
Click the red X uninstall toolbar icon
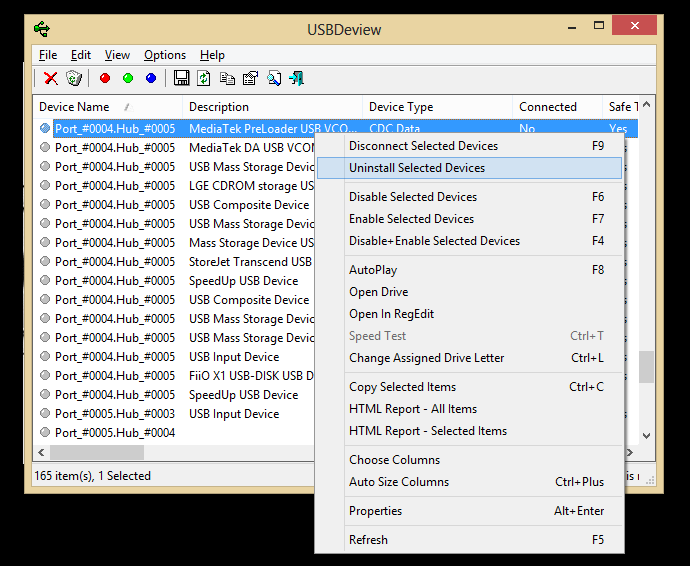[51, 79]
